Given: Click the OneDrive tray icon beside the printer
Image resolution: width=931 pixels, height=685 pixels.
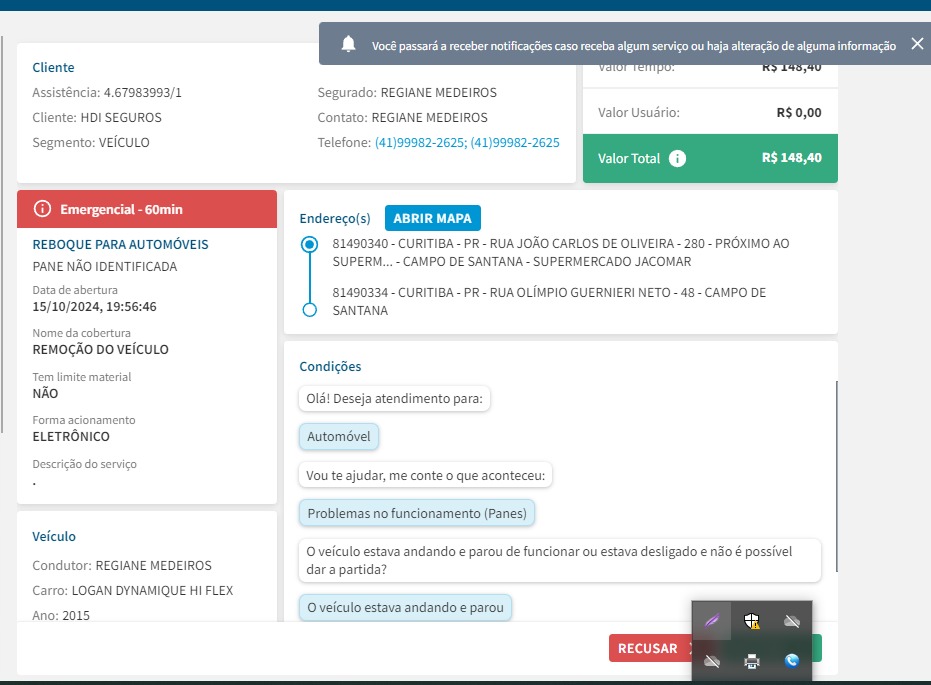Looking at the screenshot, I should (x=712, y=661).
